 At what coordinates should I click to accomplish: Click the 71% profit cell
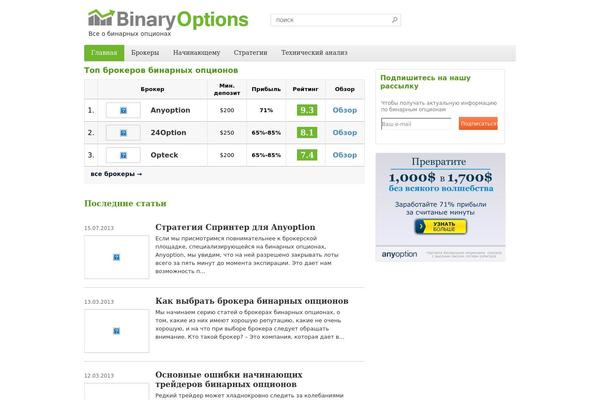tap(266, 110)
